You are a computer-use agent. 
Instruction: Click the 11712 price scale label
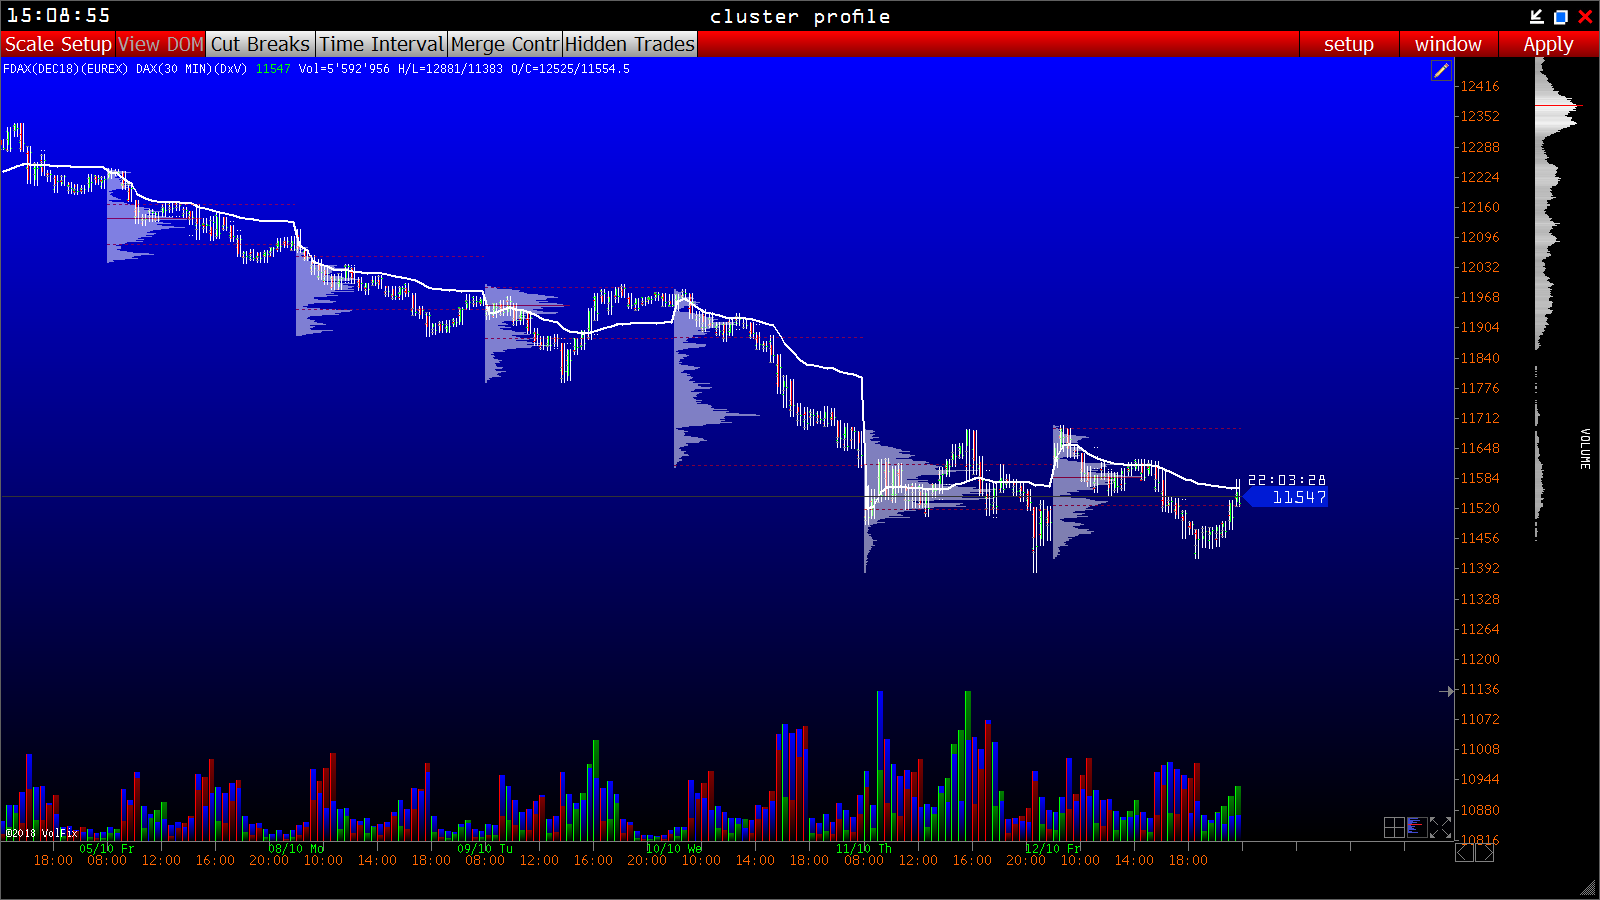point(1480,418)
